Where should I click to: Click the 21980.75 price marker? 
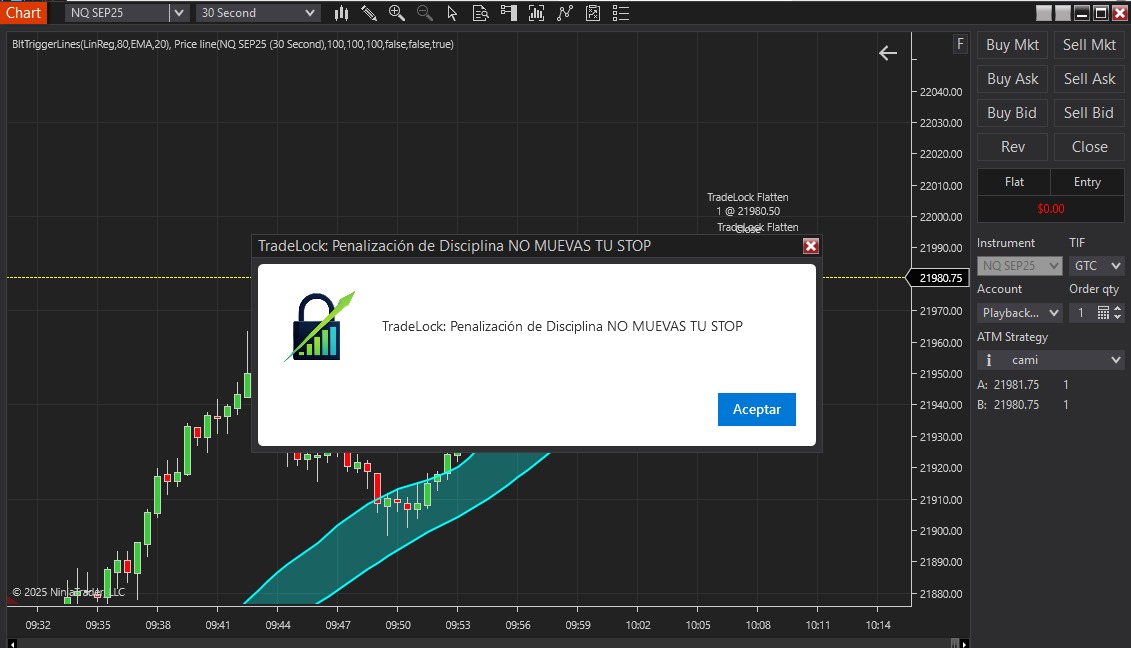[937, 278]
